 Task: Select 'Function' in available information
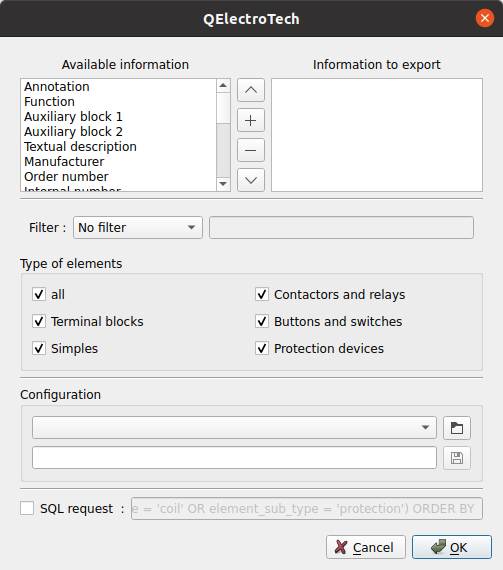tap(118, 101)
